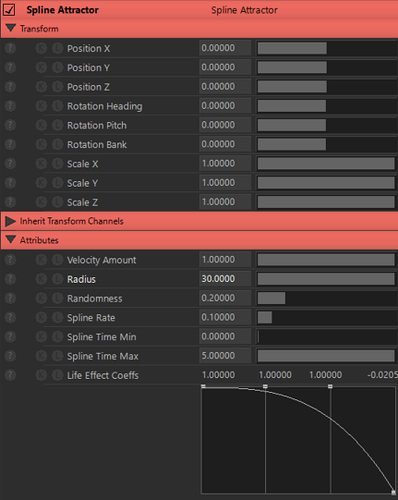Open the help icon for Position Z
Image resolution: width=398 pixels, height=500 pixels.
click(10, 87)
